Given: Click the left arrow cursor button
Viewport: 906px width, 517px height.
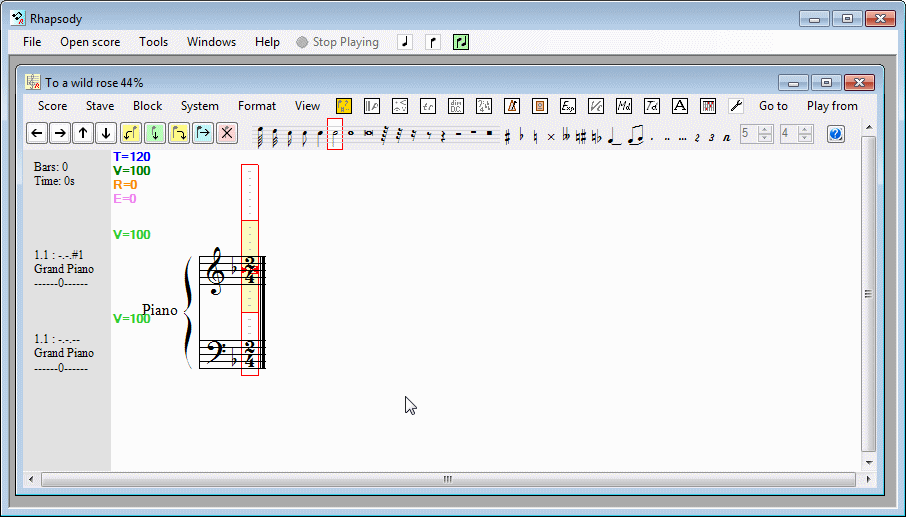Looking at the screenshot, I should (x=37, y=133).
